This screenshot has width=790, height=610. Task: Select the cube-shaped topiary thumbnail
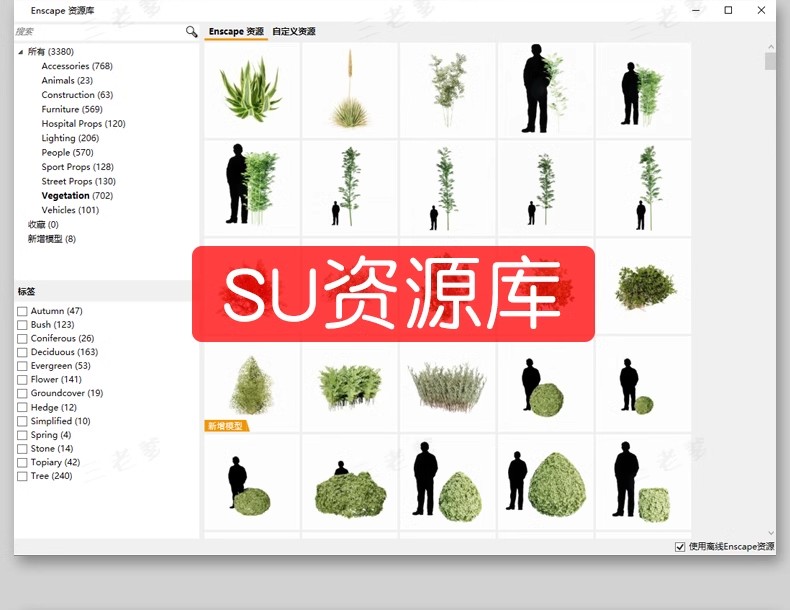[643, 482]
